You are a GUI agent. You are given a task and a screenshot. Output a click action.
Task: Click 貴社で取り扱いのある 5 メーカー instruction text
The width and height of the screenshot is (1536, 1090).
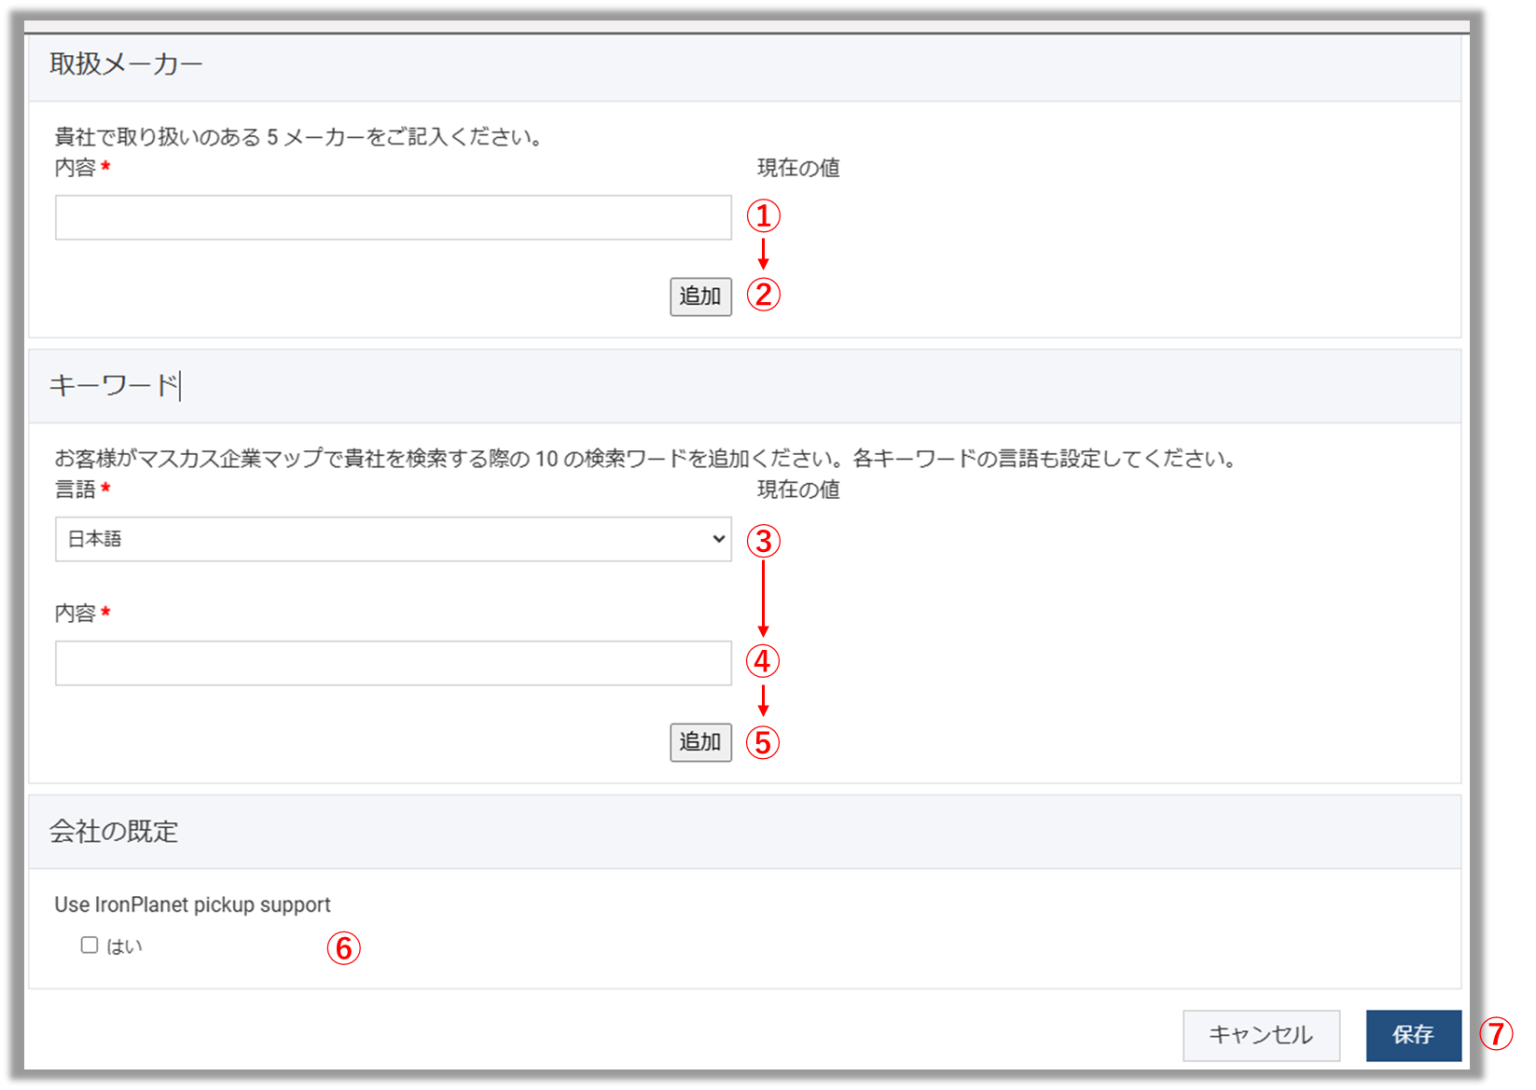click(x=300, y=137)
